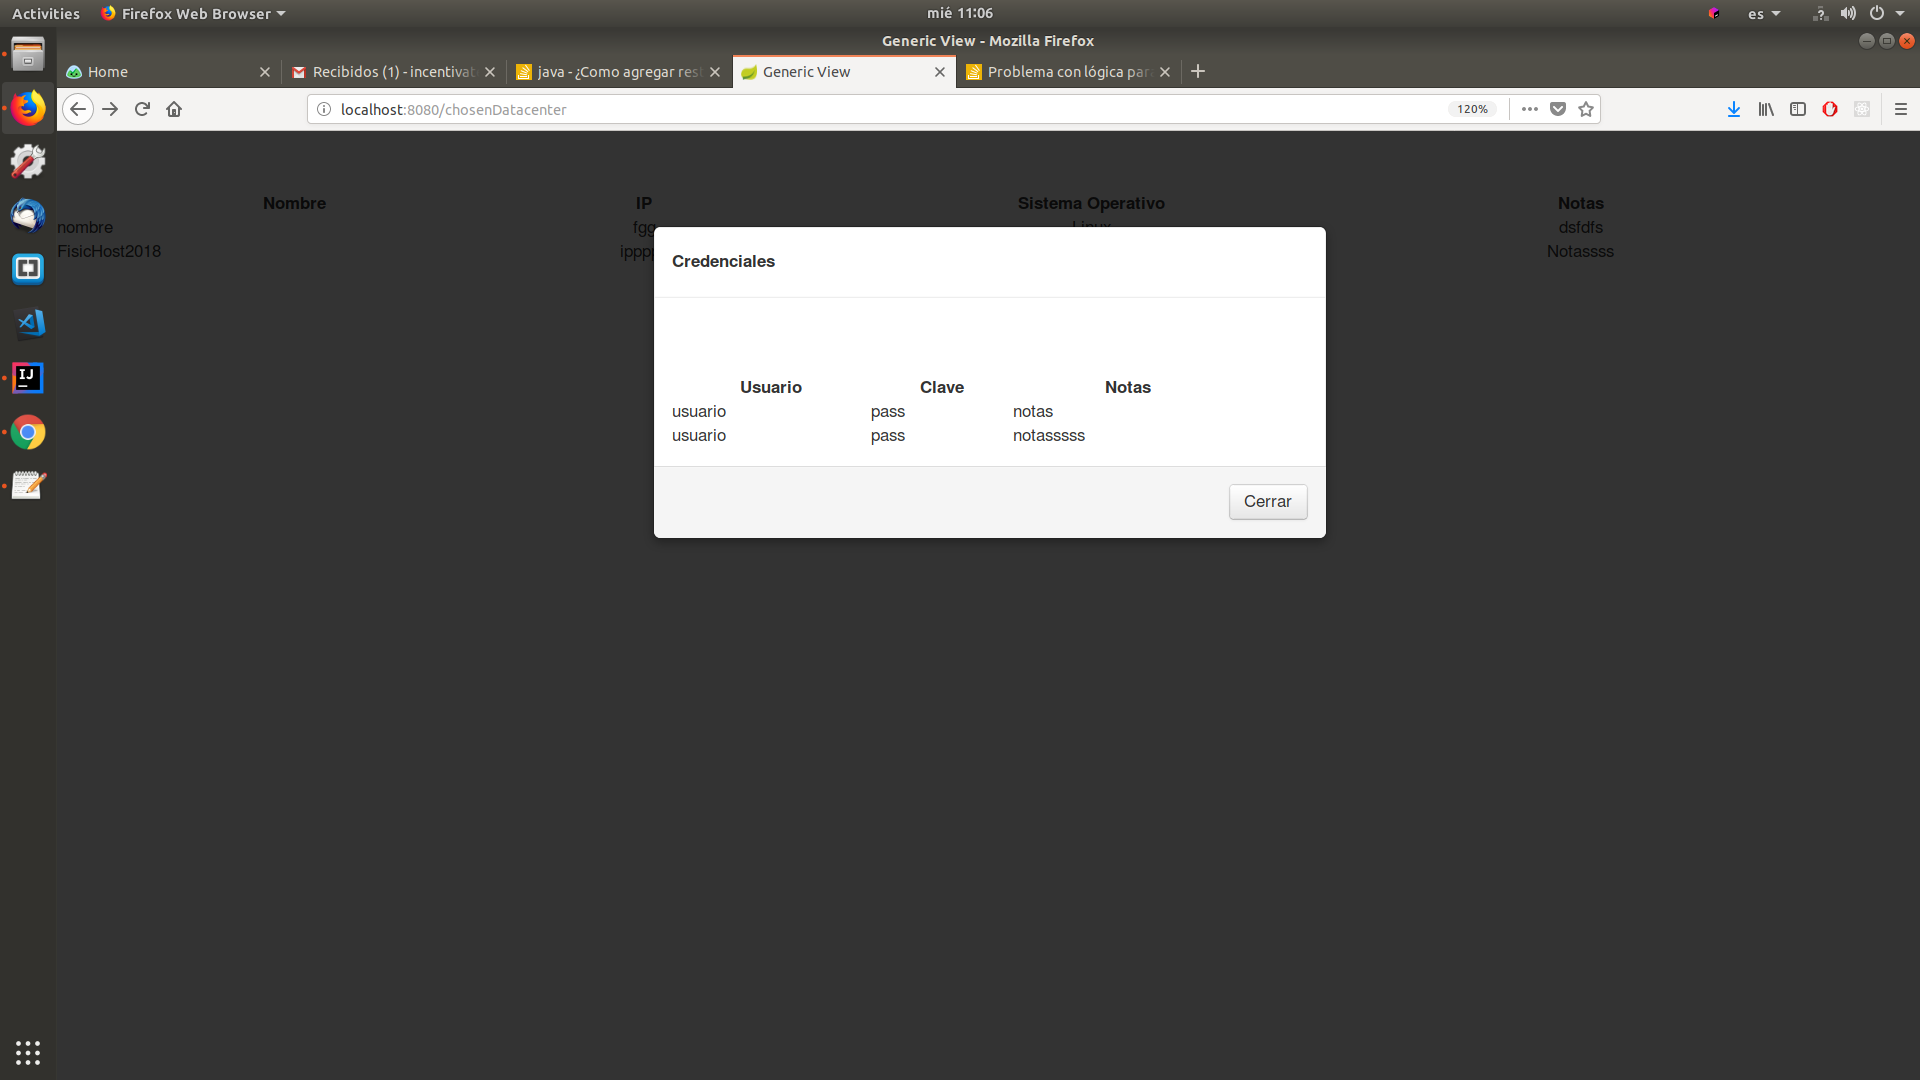The width and height of the screenshot is (1920, 1080).
Task: Toggle the Firefox sidebar view
Action: click(x=1798, y=109)
